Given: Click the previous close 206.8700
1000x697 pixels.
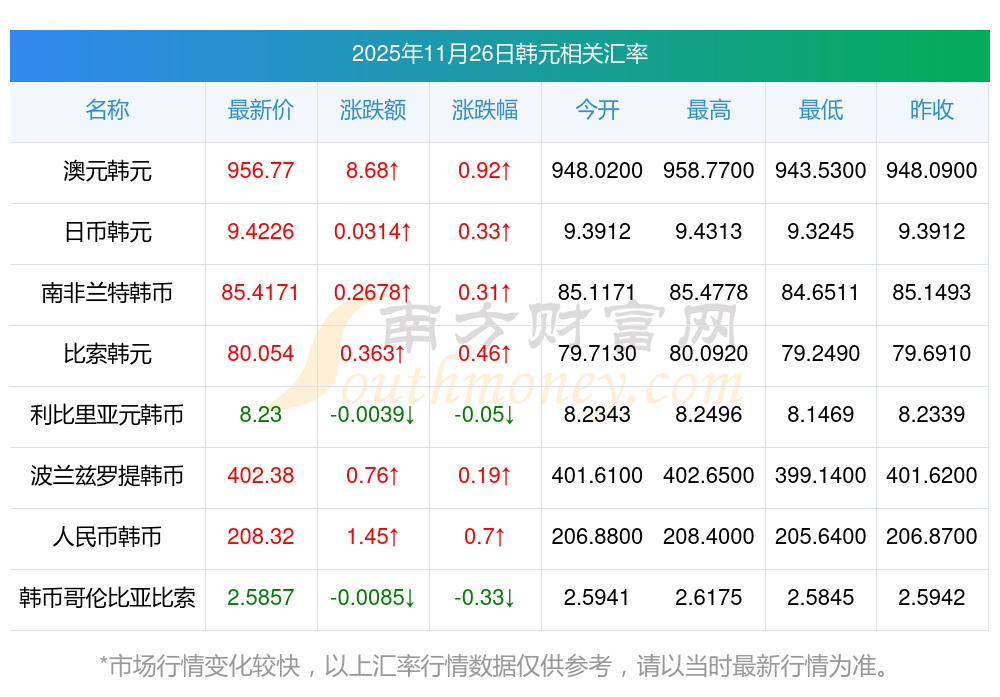Looking at the screenshot, I should point(932,536).
